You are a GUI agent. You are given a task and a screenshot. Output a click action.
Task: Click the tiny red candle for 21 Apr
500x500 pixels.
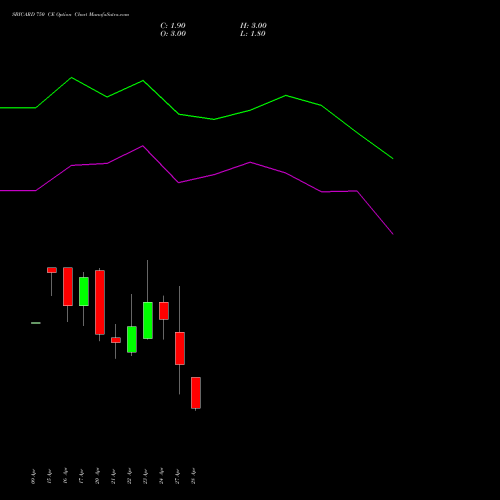(116, 340)
